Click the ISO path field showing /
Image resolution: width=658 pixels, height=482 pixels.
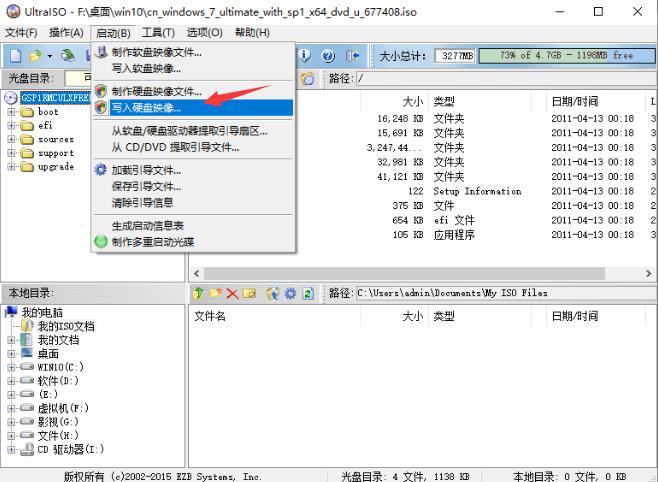(507, 78)
